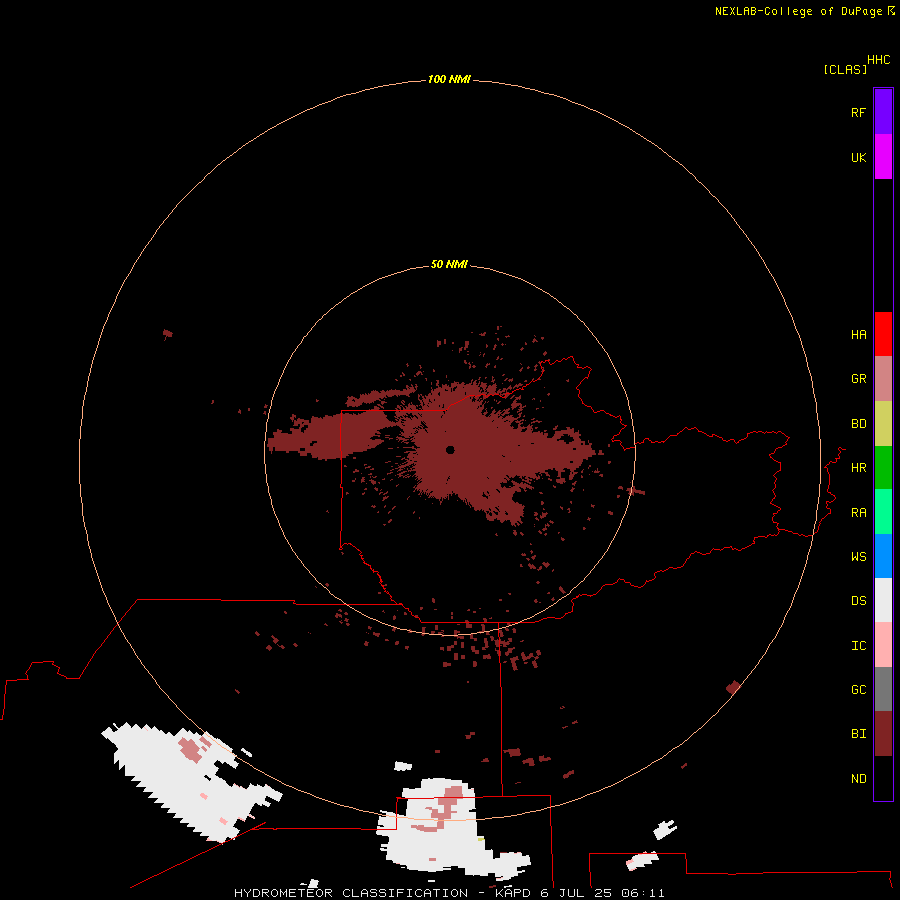
Task: Click the 50 NMI range ring label
Action: 449,264
